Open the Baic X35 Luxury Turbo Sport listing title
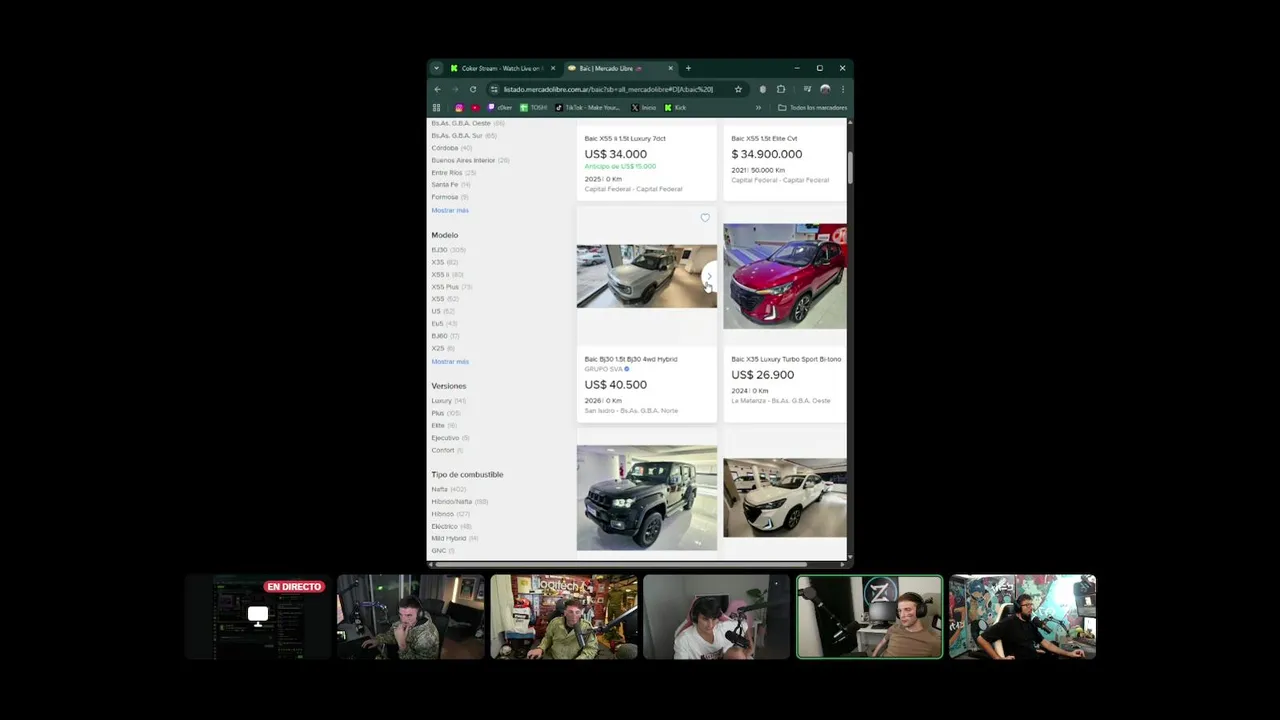The width and height of the screenshot is (1280, 720). pos(786,359)
